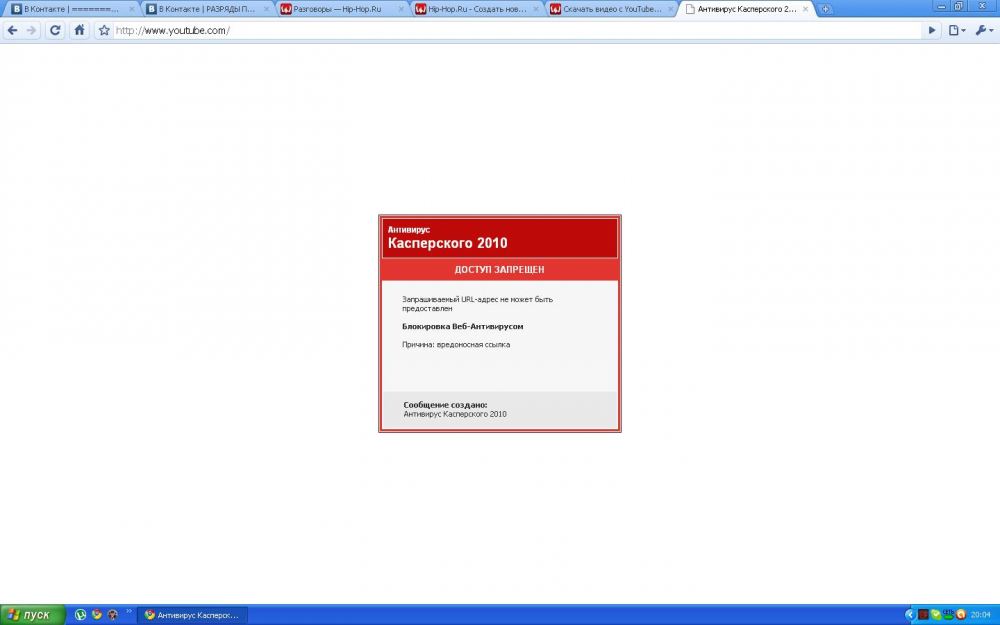Viewport: 1000px width, 625px height.
Task: Open the dark red Kaspersky tray icon
Action: (x=922, y=615)
